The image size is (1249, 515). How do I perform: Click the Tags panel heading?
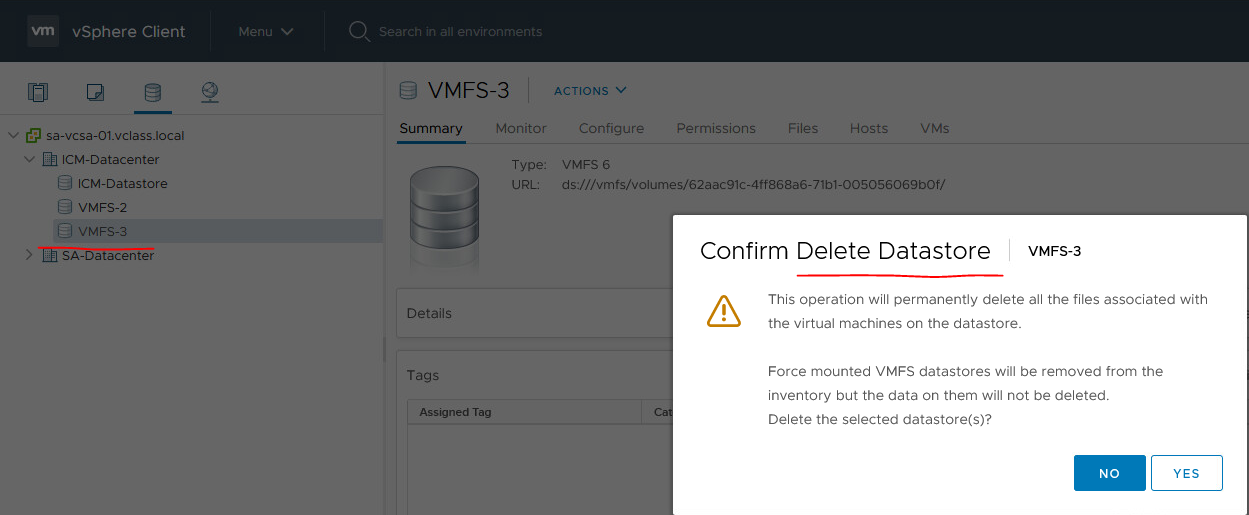coord(423,375)
